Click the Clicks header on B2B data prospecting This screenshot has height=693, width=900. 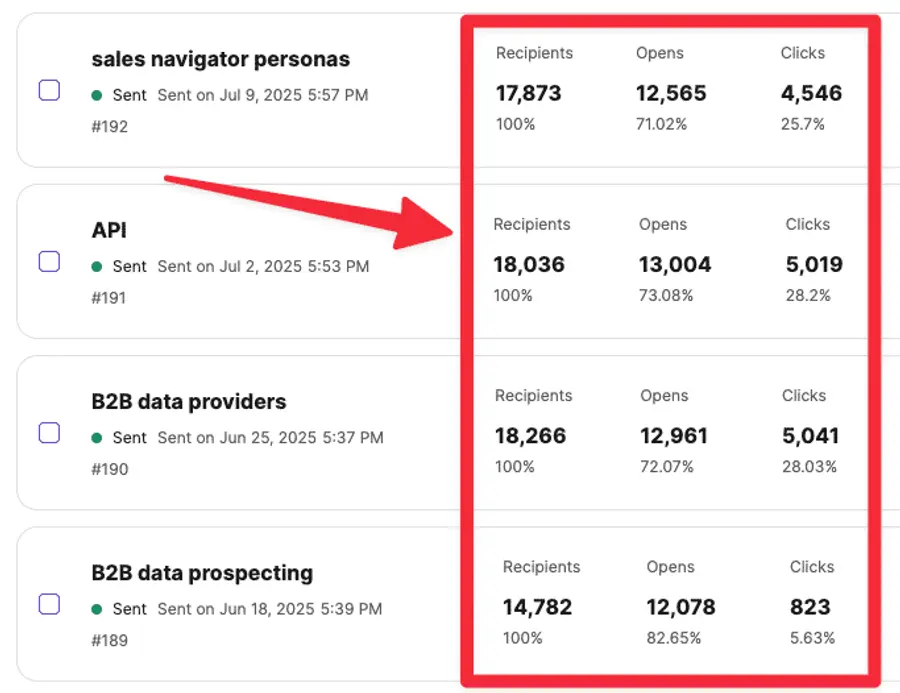(x=811, y=566)
